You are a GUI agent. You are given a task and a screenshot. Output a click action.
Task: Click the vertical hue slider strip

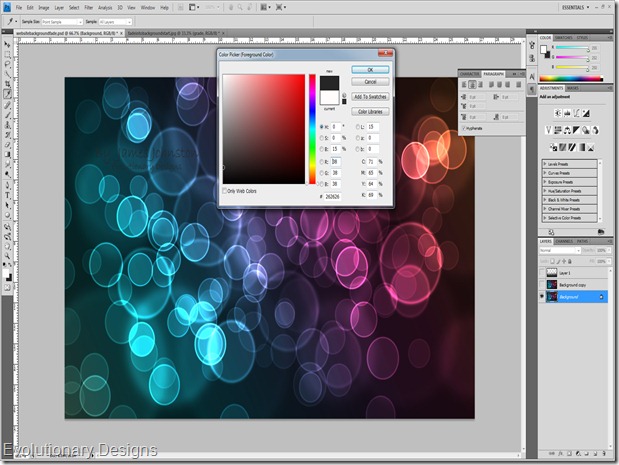coord(312,129)
